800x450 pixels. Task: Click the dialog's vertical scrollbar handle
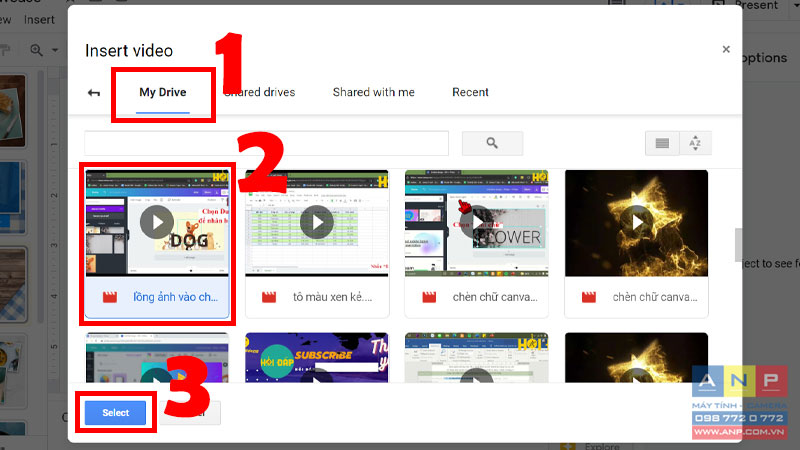pos(738,245)
